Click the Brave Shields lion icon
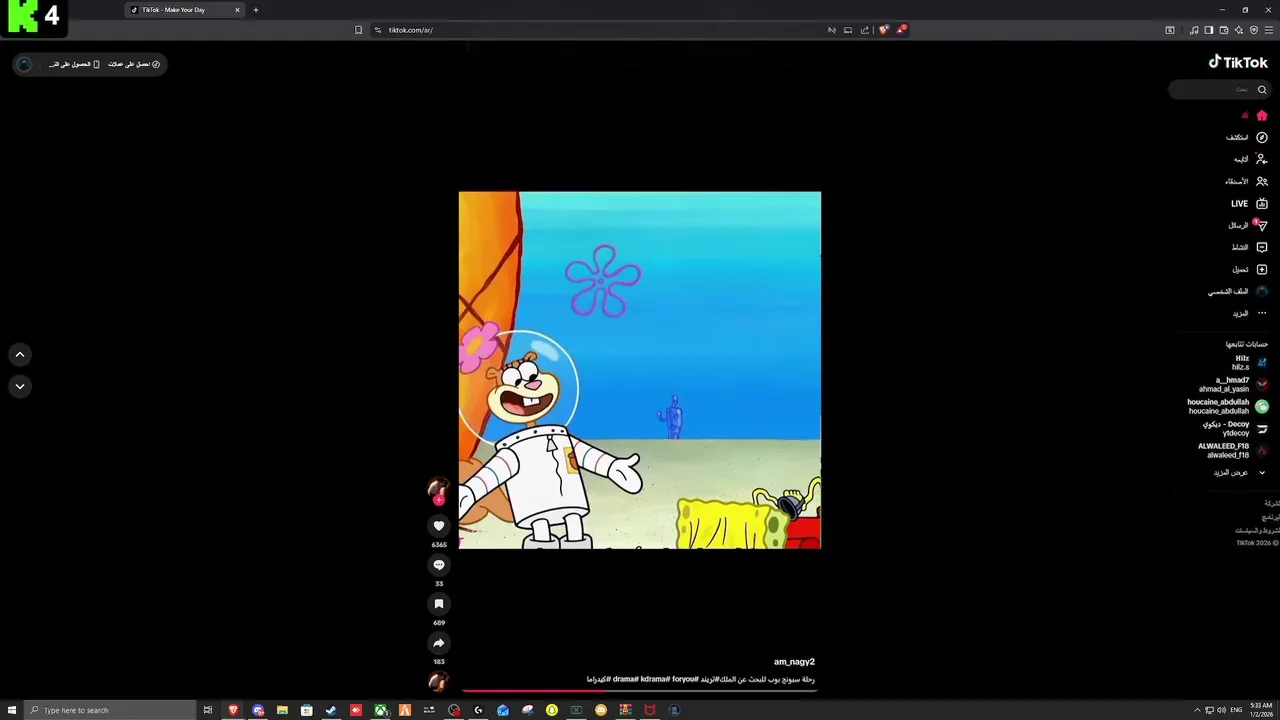Viewport: 1280px width, 720px height. coord(883,30)
